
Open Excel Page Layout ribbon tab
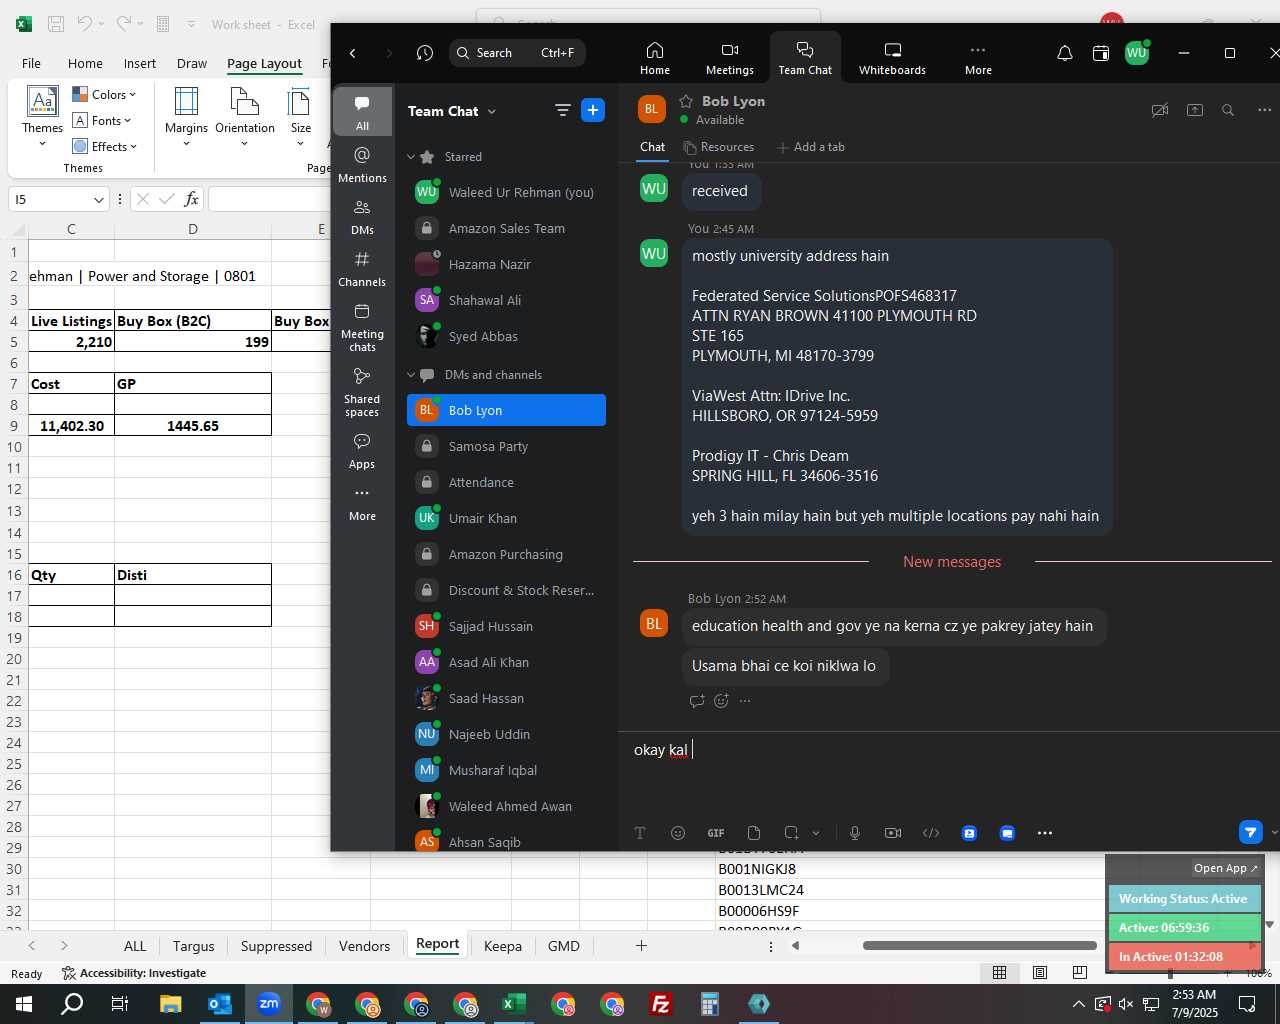point(264,64)
